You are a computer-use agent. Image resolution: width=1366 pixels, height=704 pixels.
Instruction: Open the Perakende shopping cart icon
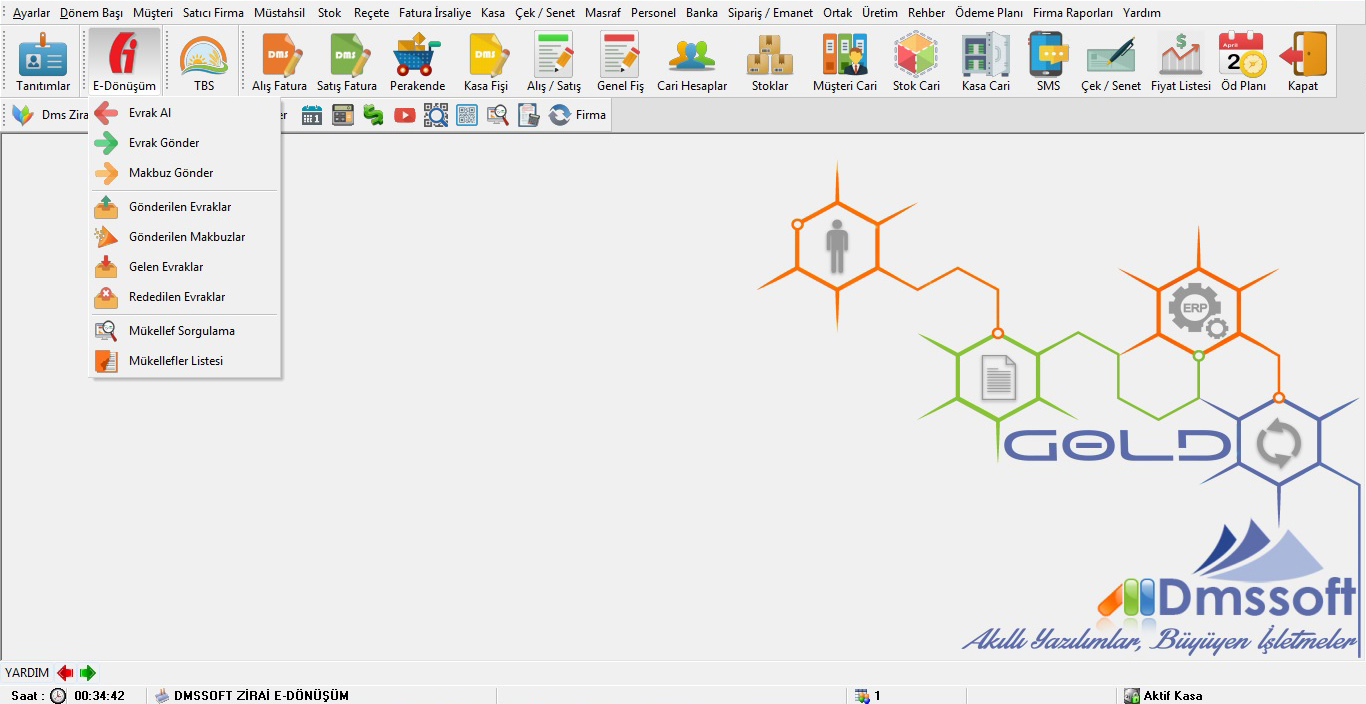pyautogui.click(x=417, y=62)
